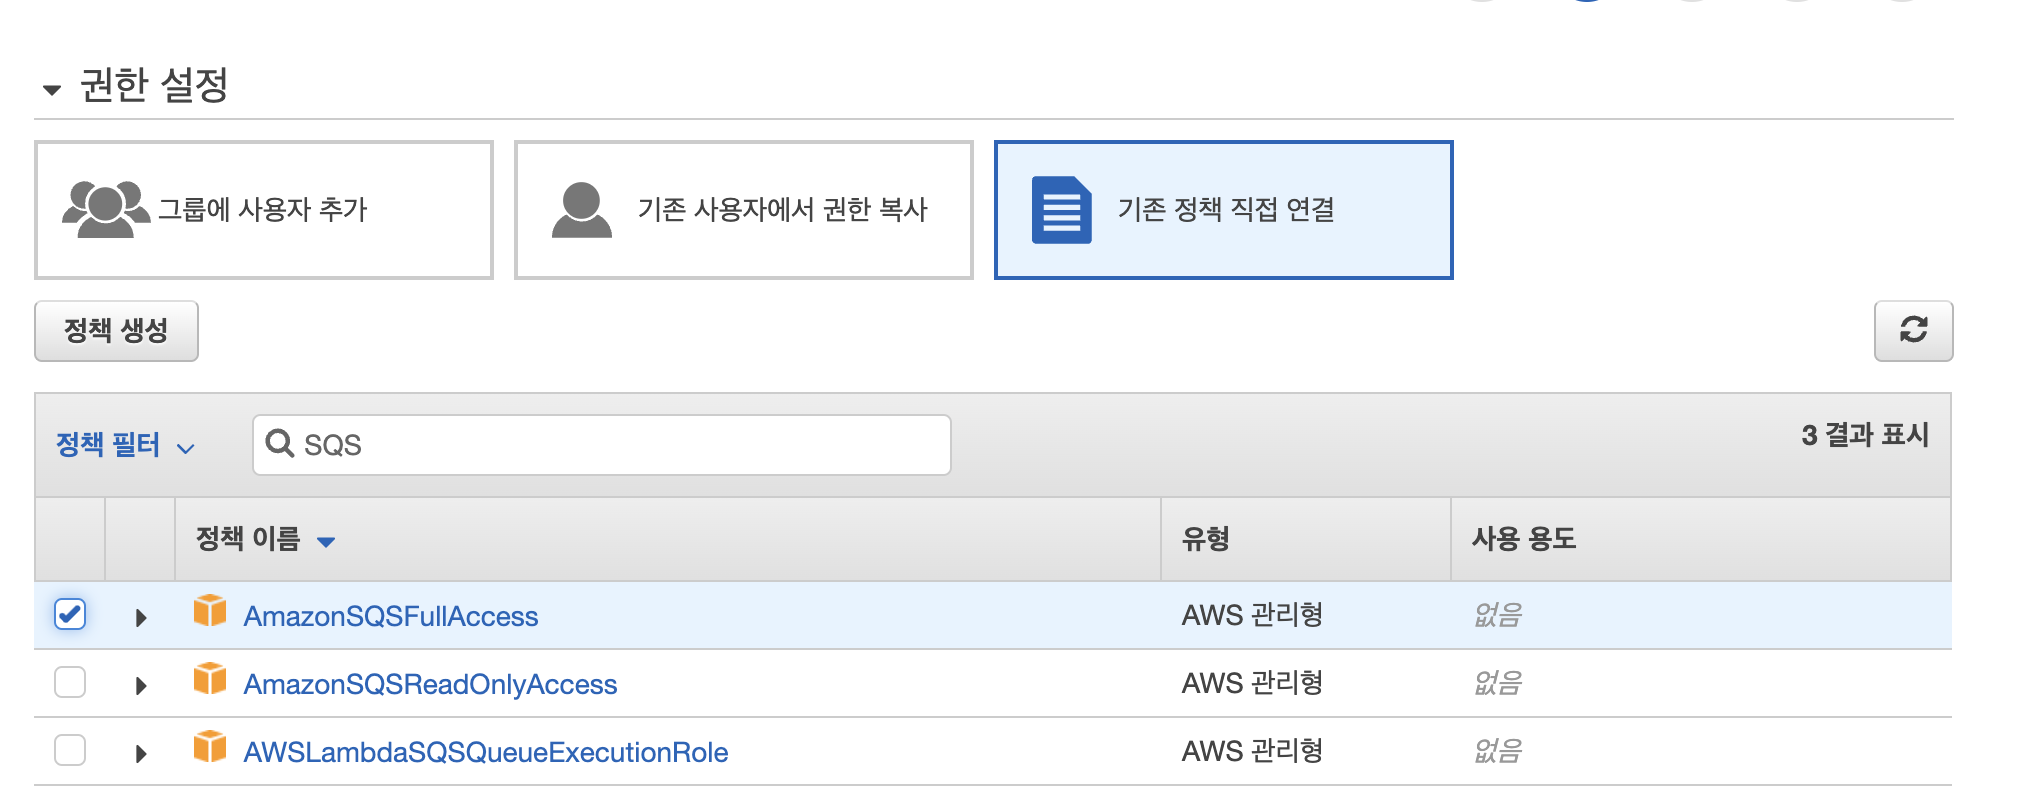Click 없음 in the AmazonSQSFullAccess row
Image resolution: width=2034 pixels, height=812 pixels.
1498,615
